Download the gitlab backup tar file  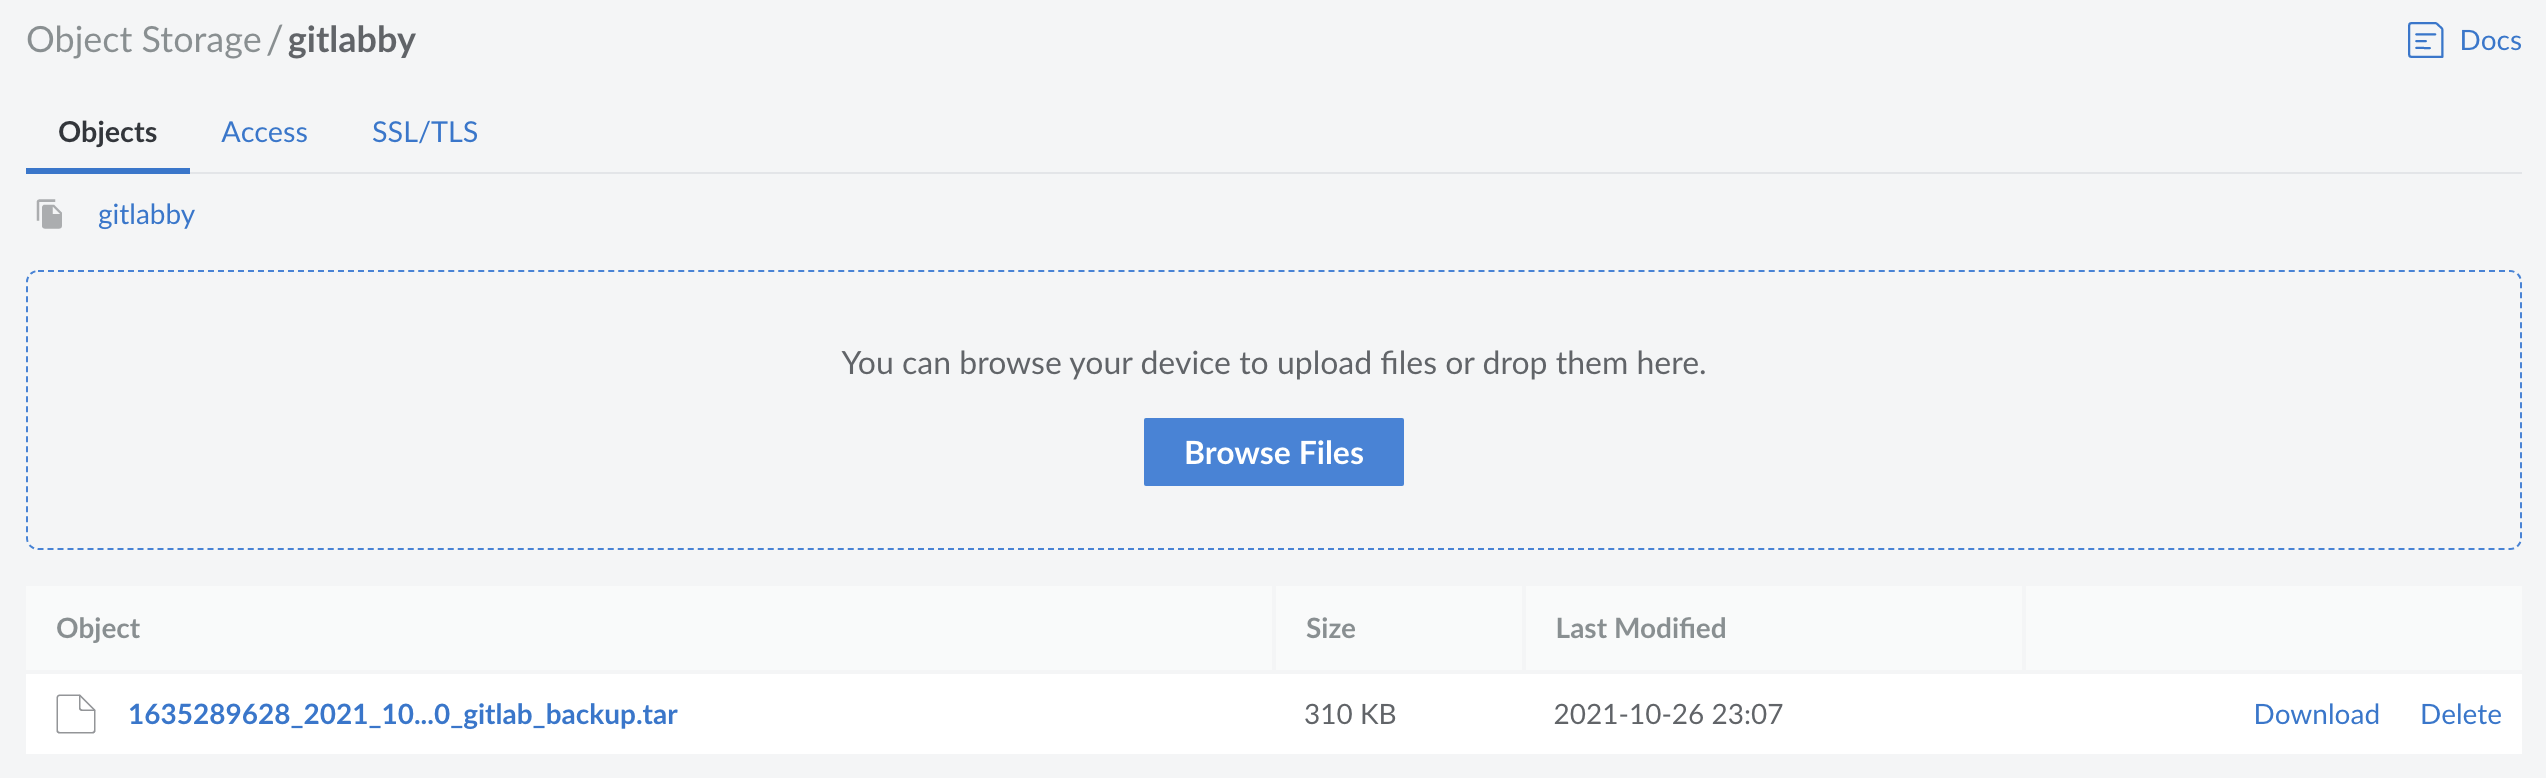click(2316, 714)
